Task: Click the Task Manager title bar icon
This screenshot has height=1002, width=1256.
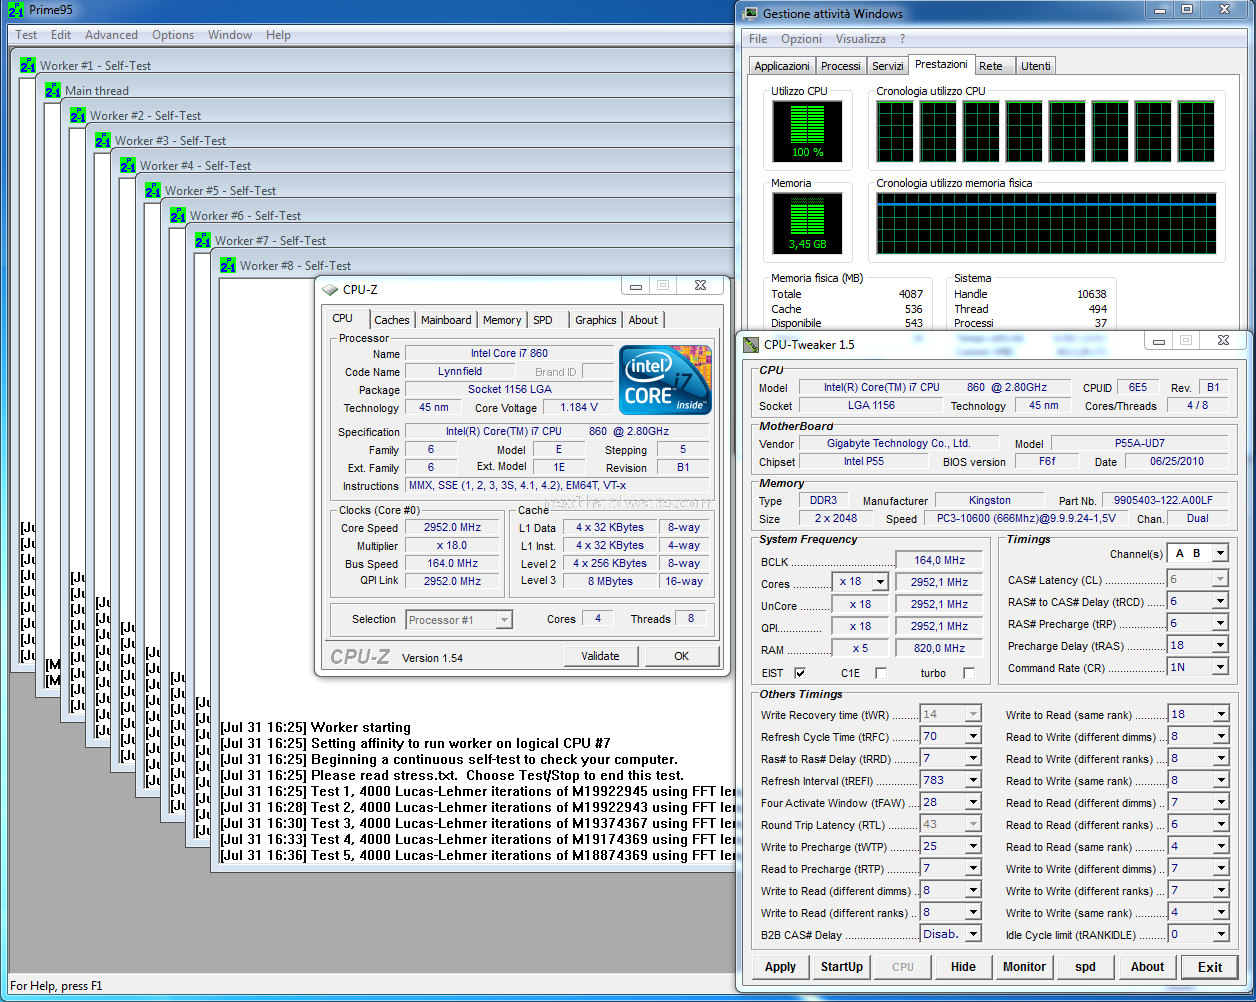Action: 751,14
